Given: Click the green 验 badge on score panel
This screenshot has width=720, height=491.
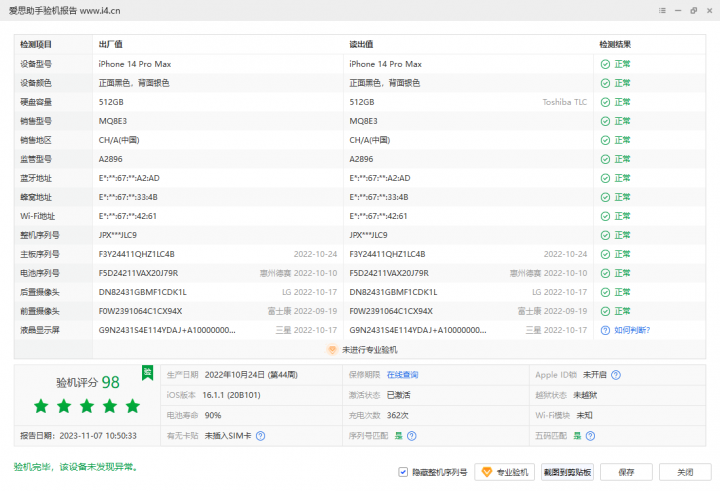Looking at the screenshot, I should (x=147, y=372).
